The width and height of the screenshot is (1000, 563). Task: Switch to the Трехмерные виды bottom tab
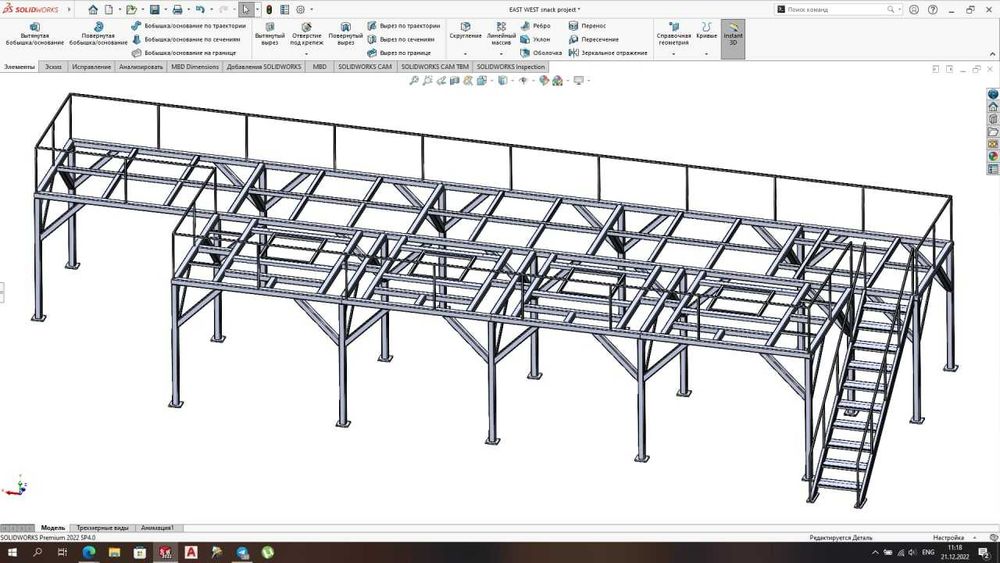103,528
